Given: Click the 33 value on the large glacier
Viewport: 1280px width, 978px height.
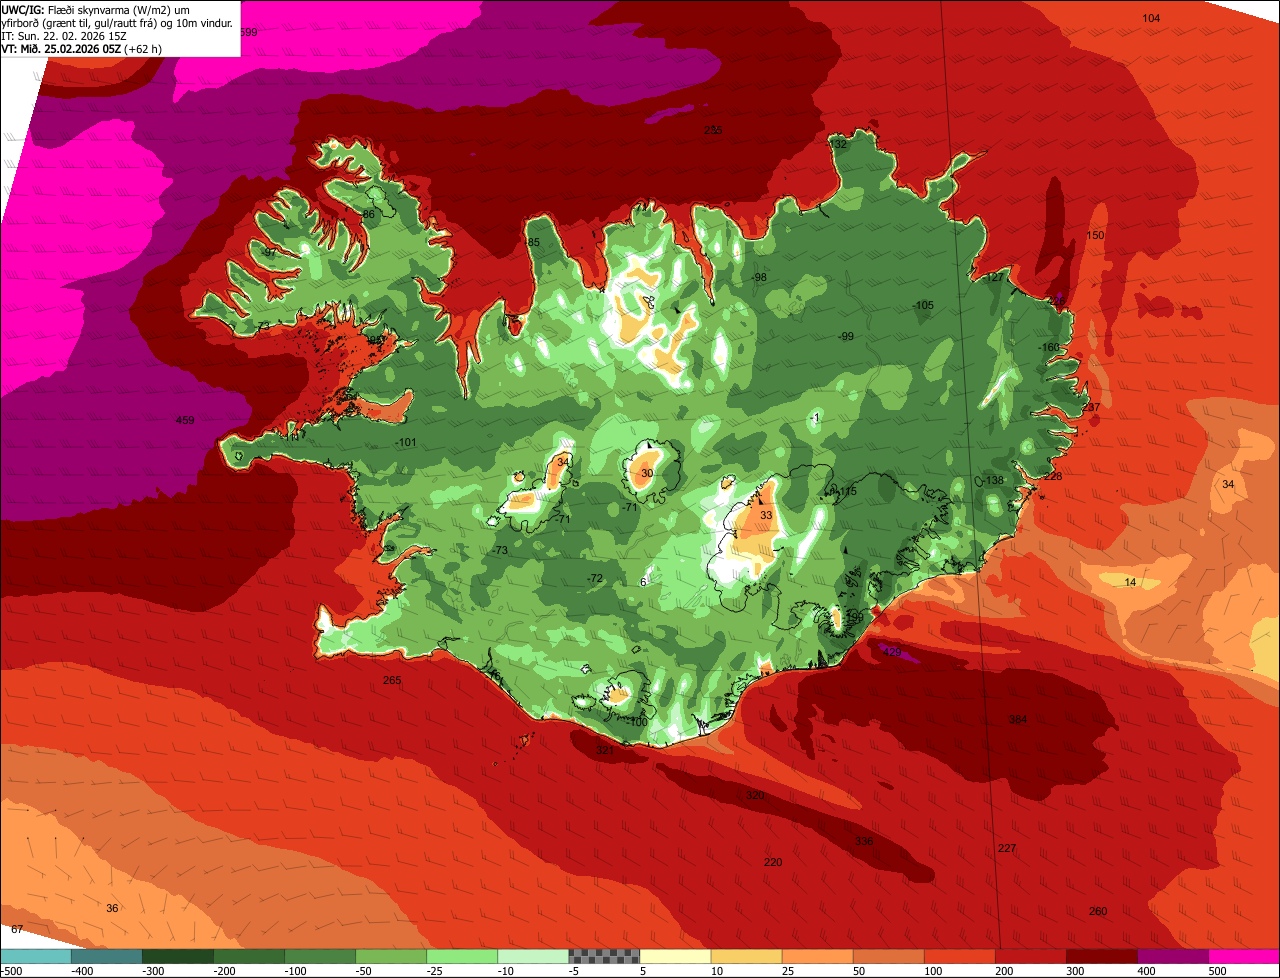Looking at the screenshot, I should tap(766, 515).
